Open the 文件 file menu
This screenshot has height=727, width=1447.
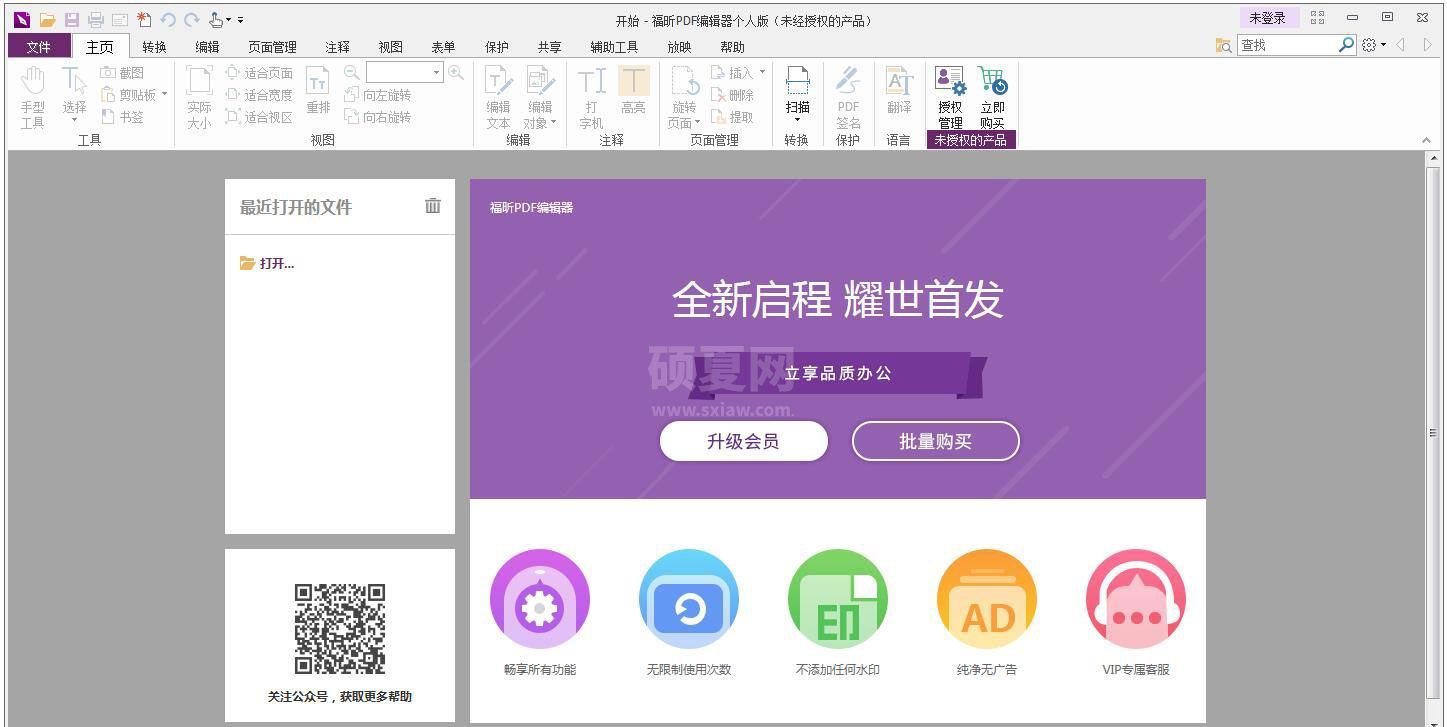pyautogui.click(x=39, y=46)
